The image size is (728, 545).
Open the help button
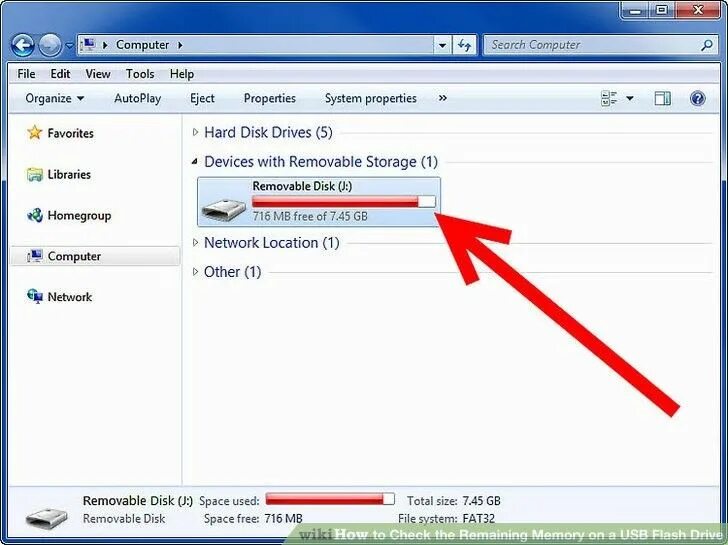(697, 98)
